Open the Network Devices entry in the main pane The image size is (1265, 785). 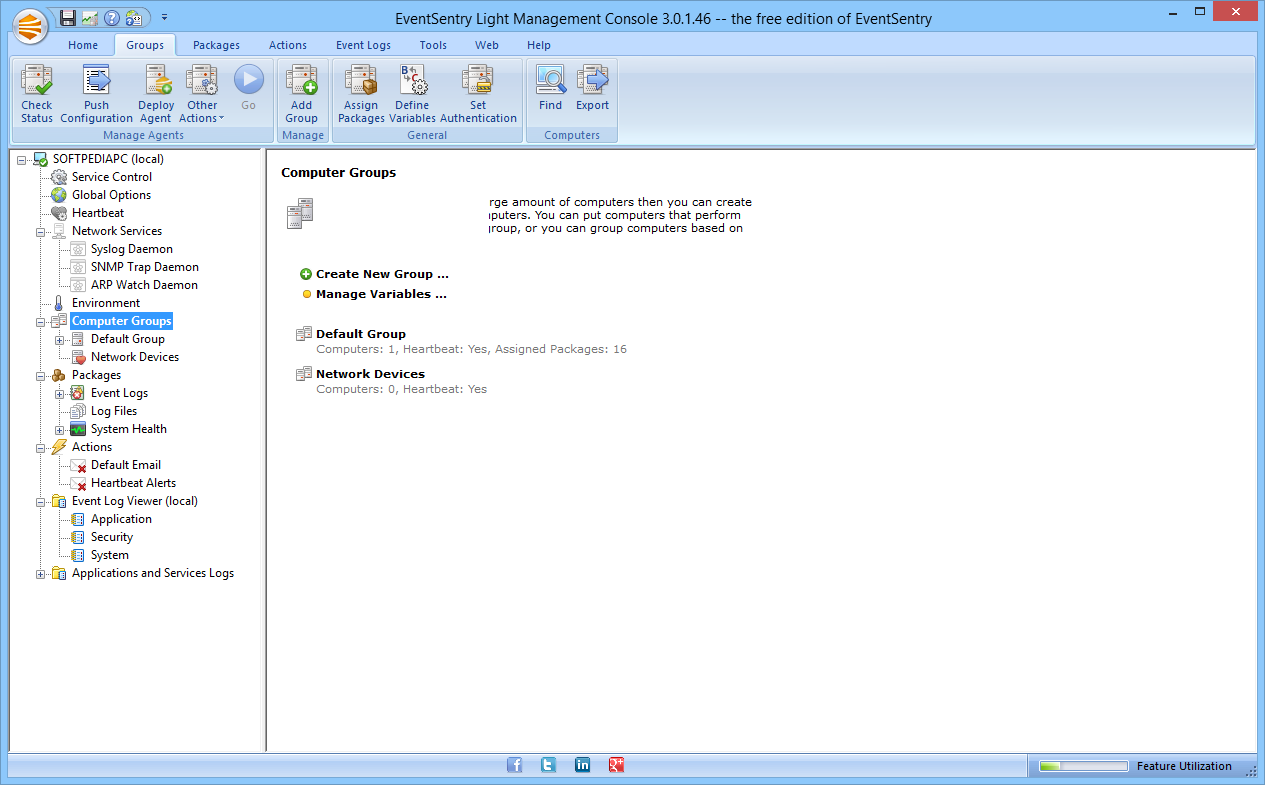point(370,374)
